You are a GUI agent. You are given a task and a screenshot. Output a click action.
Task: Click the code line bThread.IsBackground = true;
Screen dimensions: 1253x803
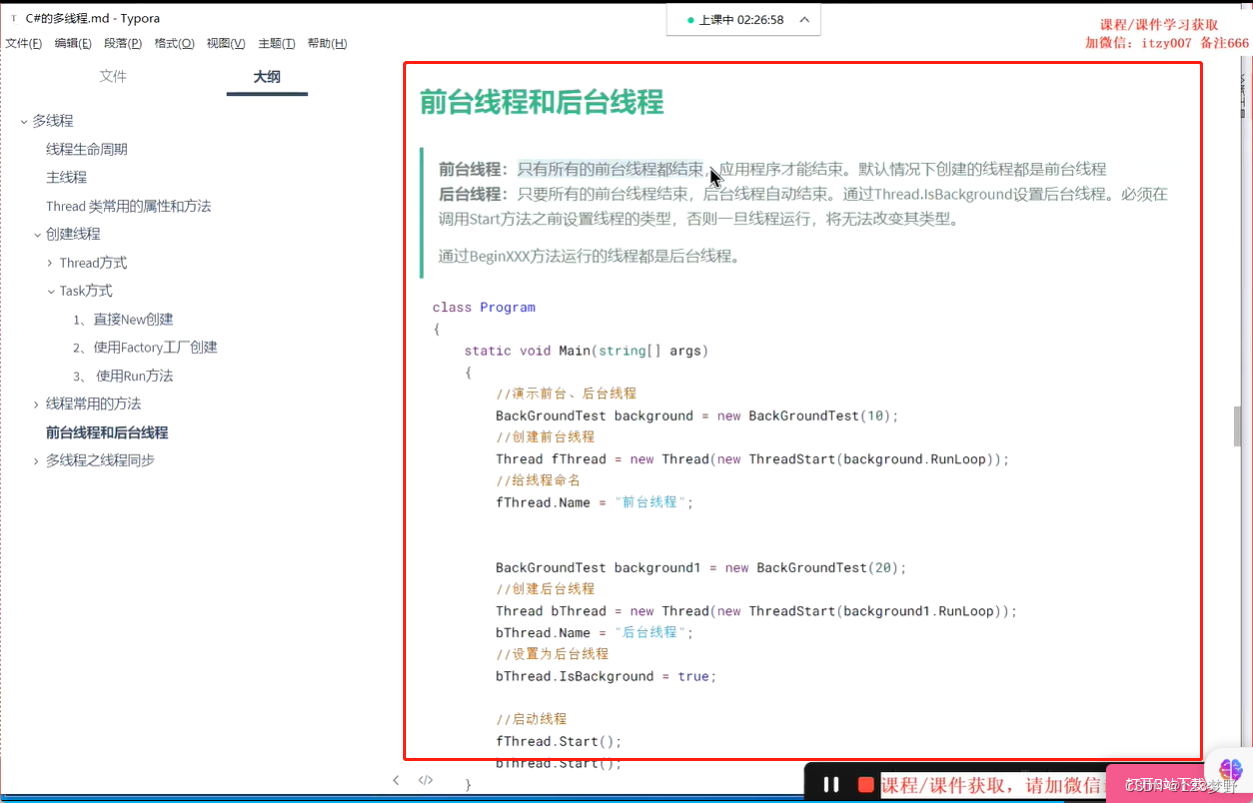pyautogui.click(x=606, y=676)
